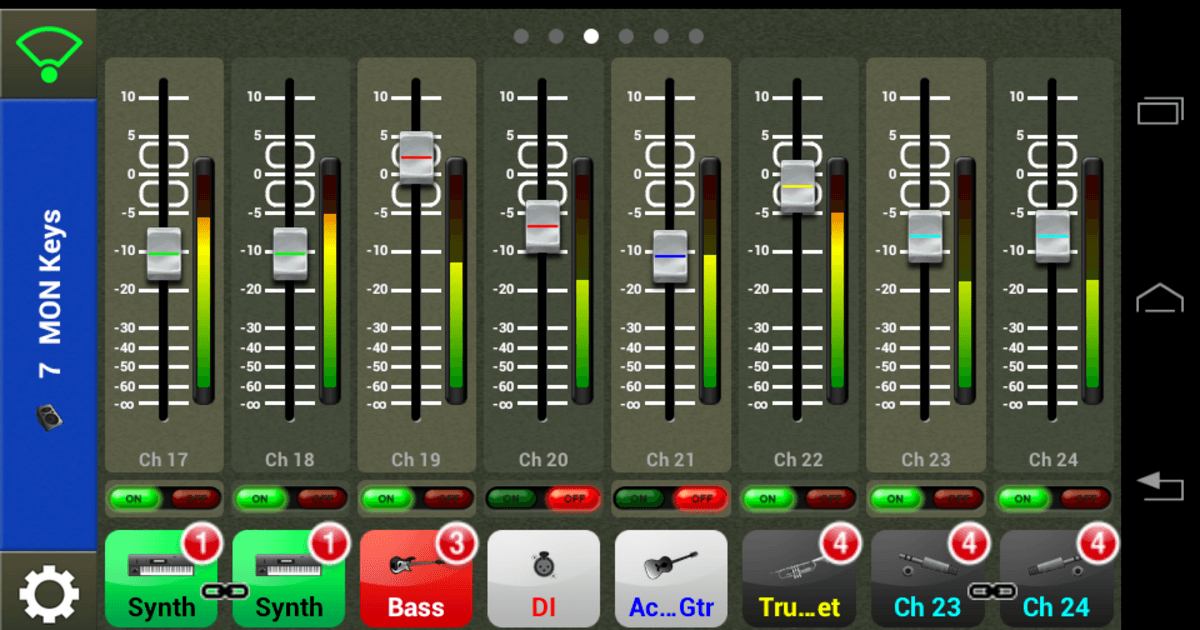Click the link icon between Synth channels
The width and height of the screenshot is (1200, 630).
coord(225,591)
